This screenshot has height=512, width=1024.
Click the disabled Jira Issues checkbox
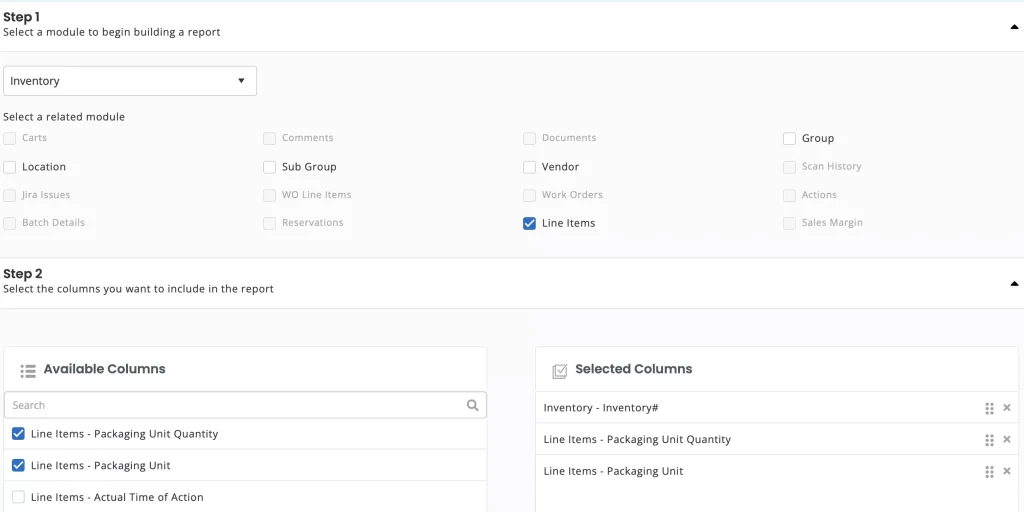coord(10,195)
